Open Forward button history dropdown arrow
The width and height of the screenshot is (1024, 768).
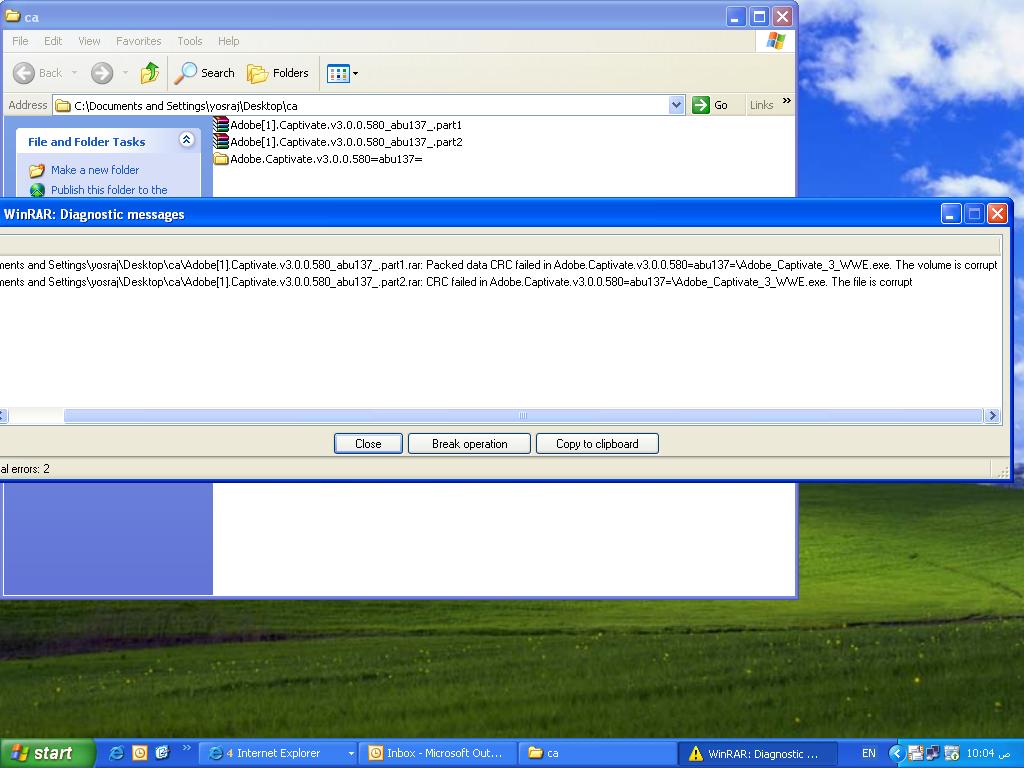(125, 73)
